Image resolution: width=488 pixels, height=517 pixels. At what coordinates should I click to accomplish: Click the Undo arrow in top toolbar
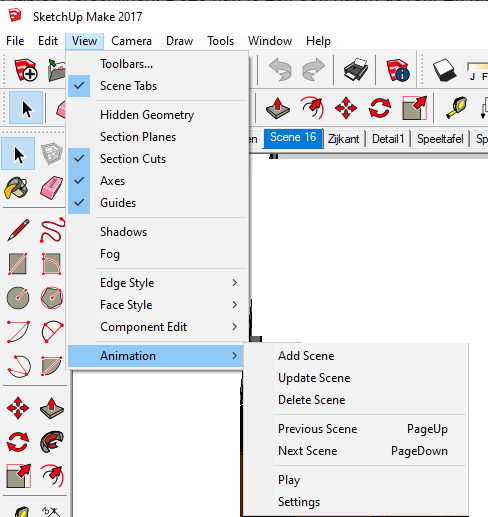(x=280, y=70)
